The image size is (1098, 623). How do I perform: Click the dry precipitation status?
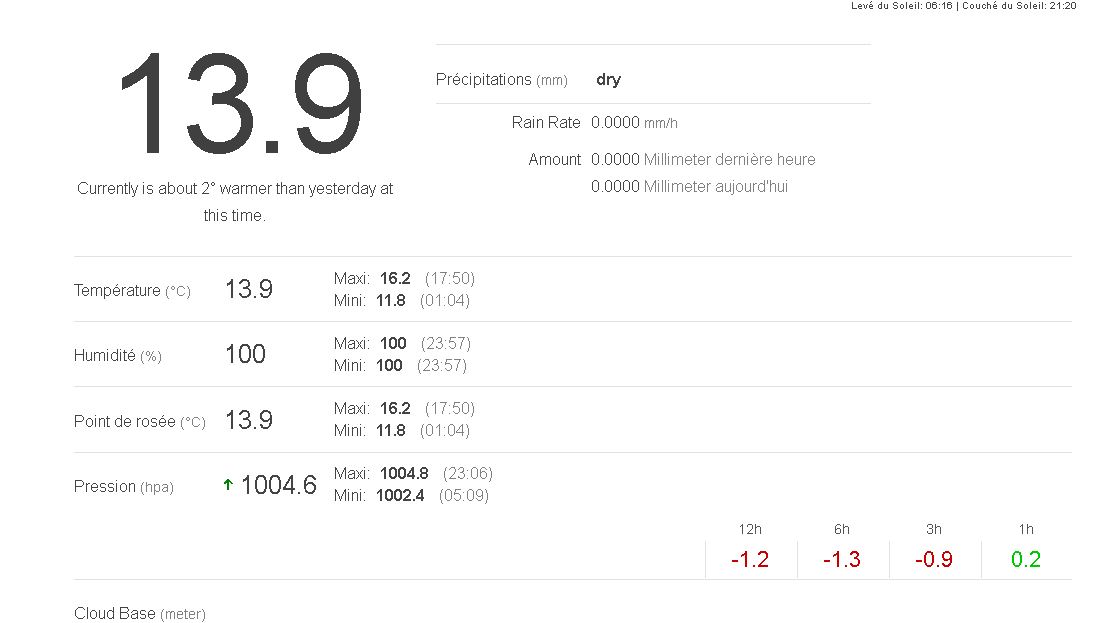pyautogui.click(x=608, y=80)
